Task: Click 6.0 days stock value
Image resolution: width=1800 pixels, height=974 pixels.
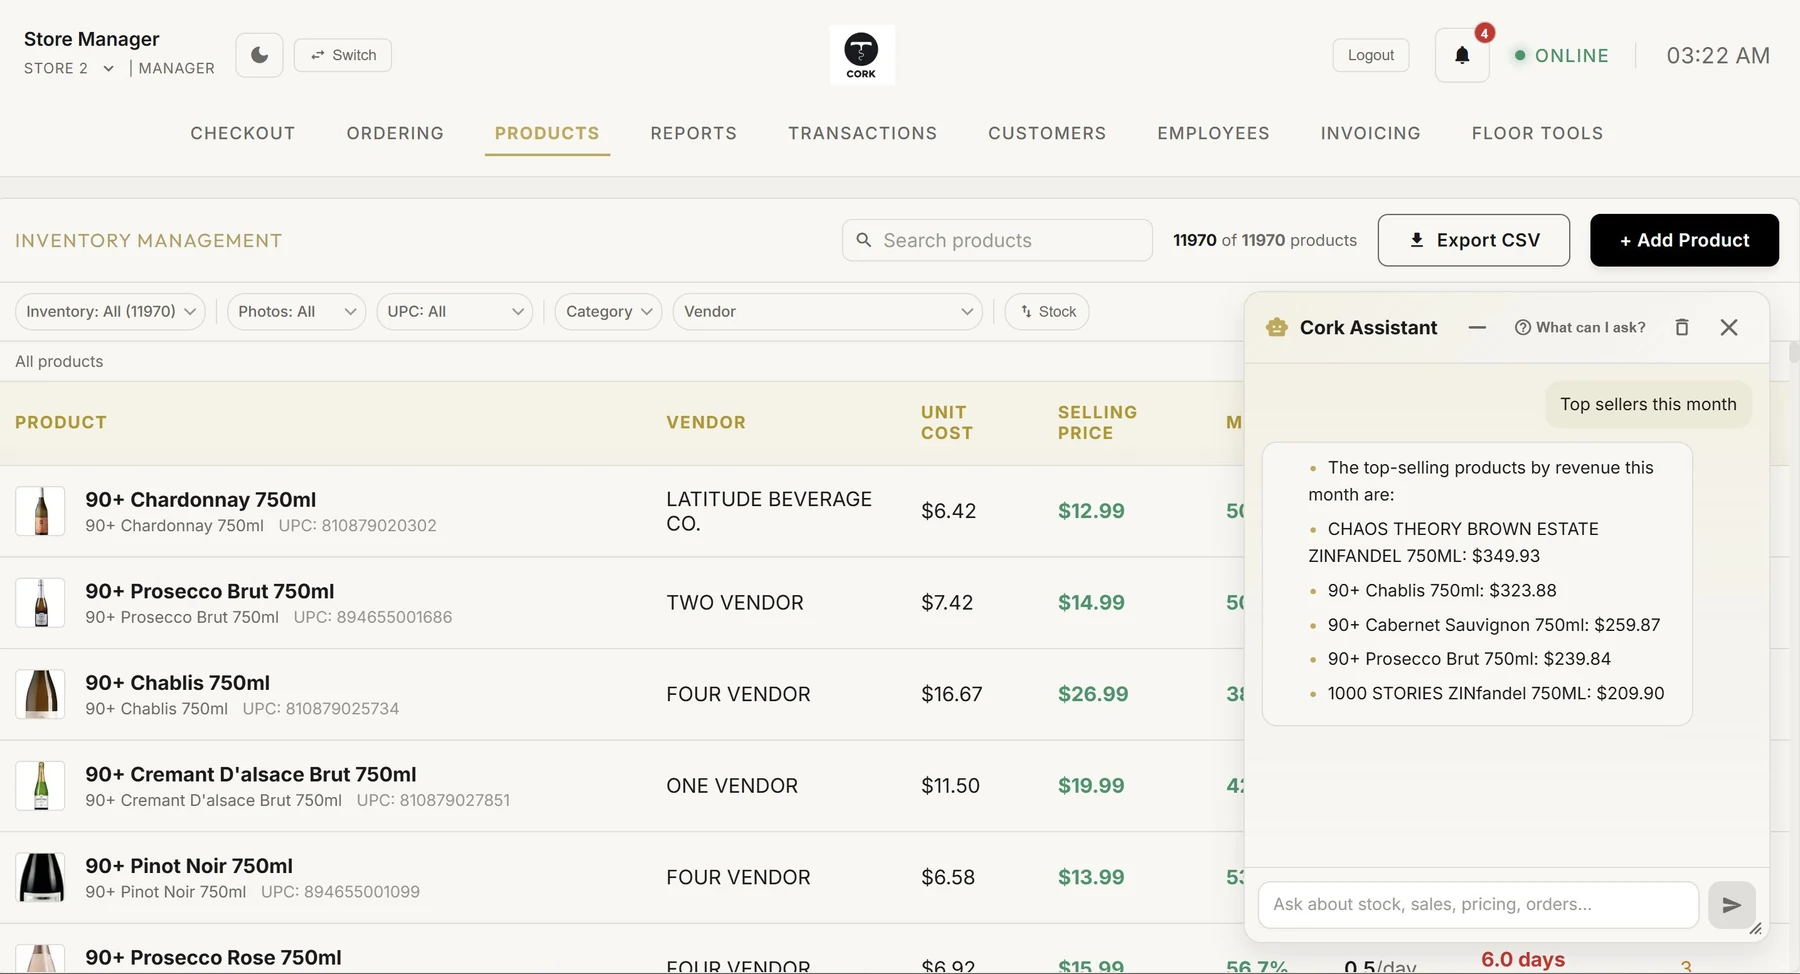Action: (x=1523, y=959)
